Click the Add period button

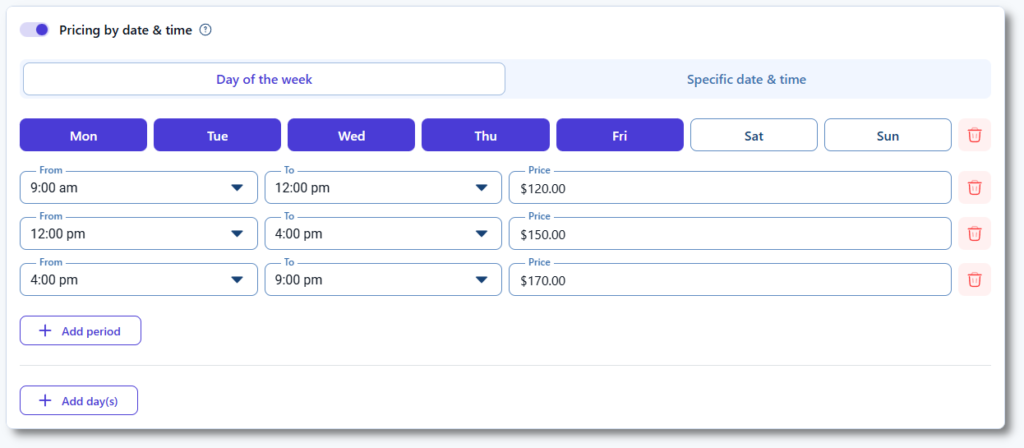(80, 331)
